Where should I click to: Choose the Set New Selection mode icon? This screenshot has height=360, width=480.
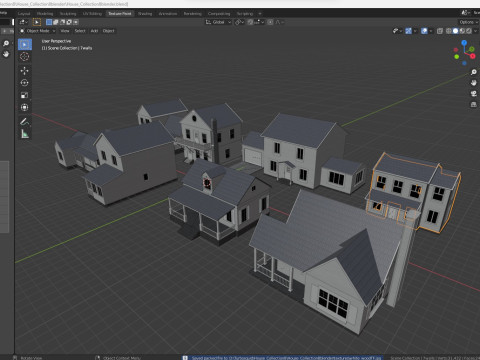[x=49, y=22]
